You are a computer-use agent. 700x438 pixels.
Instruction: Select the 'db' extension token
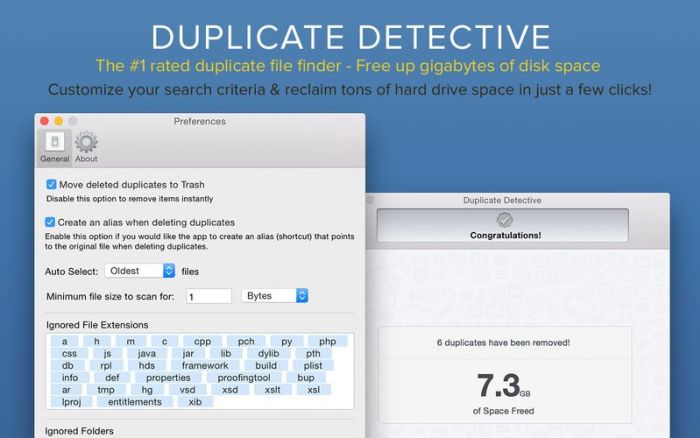pyautogui.click(x=68, y=365)
